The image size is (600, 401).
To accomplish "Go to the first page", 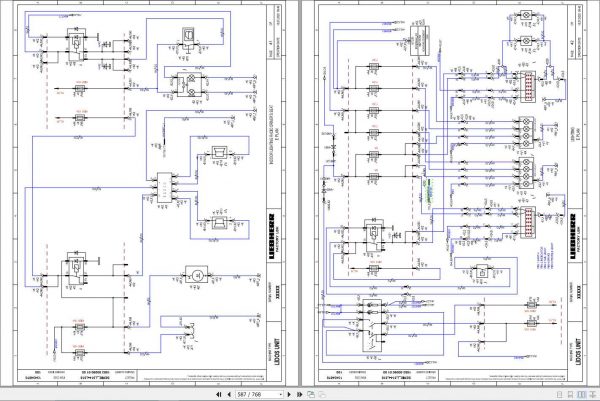I will click(x=218, y=394).
